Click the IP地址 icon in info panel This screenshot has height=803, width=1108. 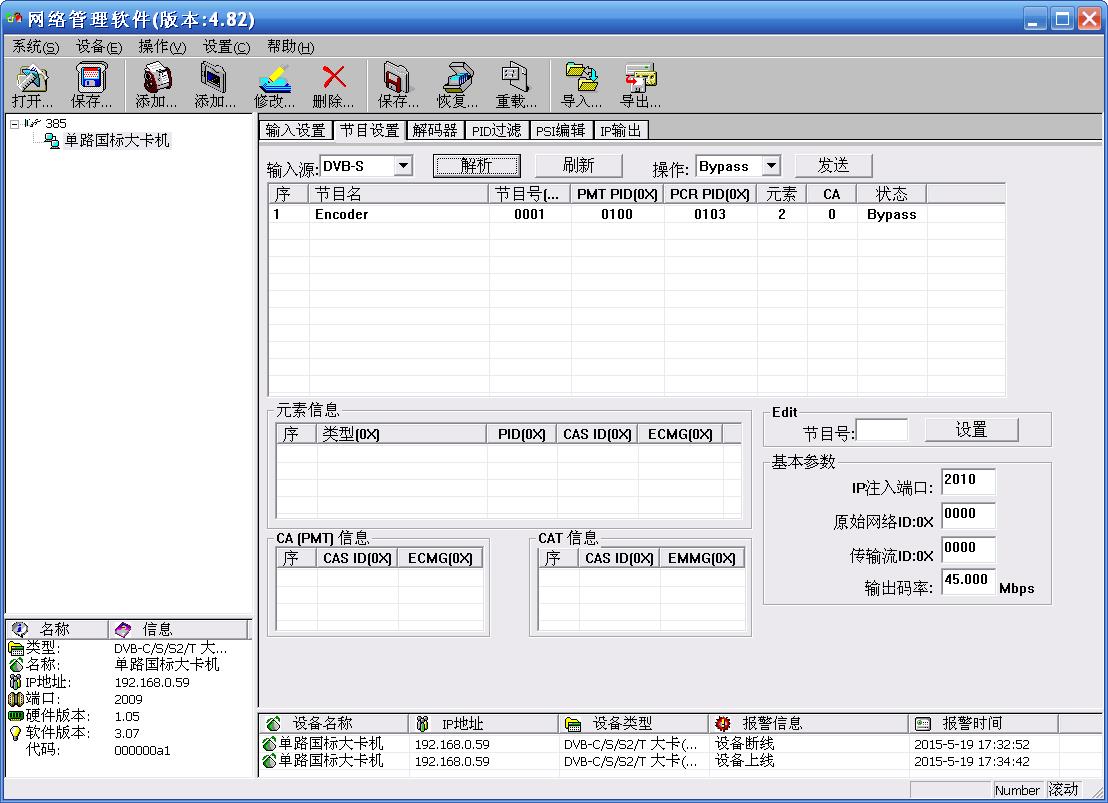click(16, 682)
